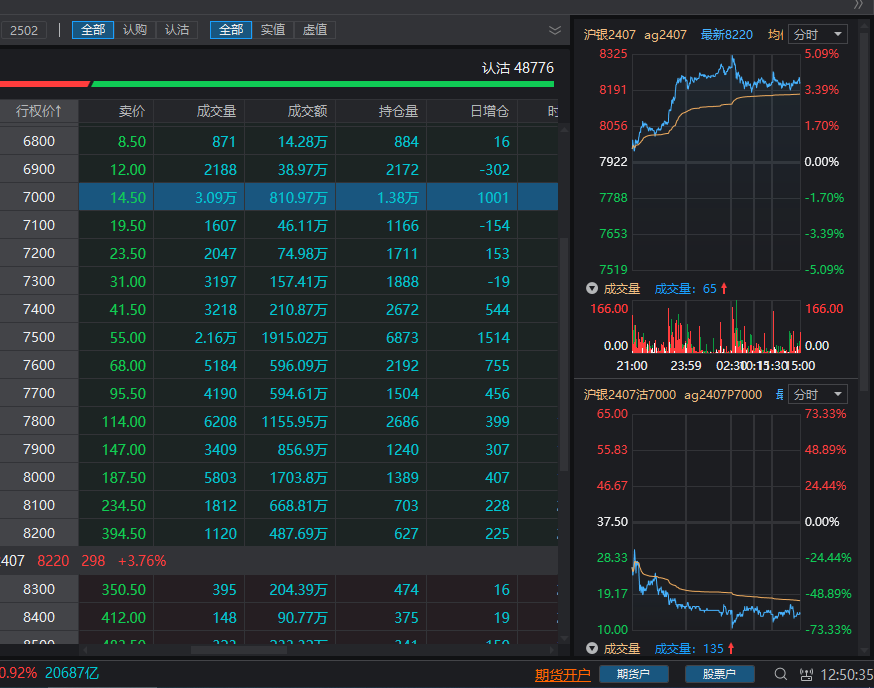Click the 12:50:35 clock display
Image resolution: width=874 pixels, height=688 pixels.
(x=847, y=675)
